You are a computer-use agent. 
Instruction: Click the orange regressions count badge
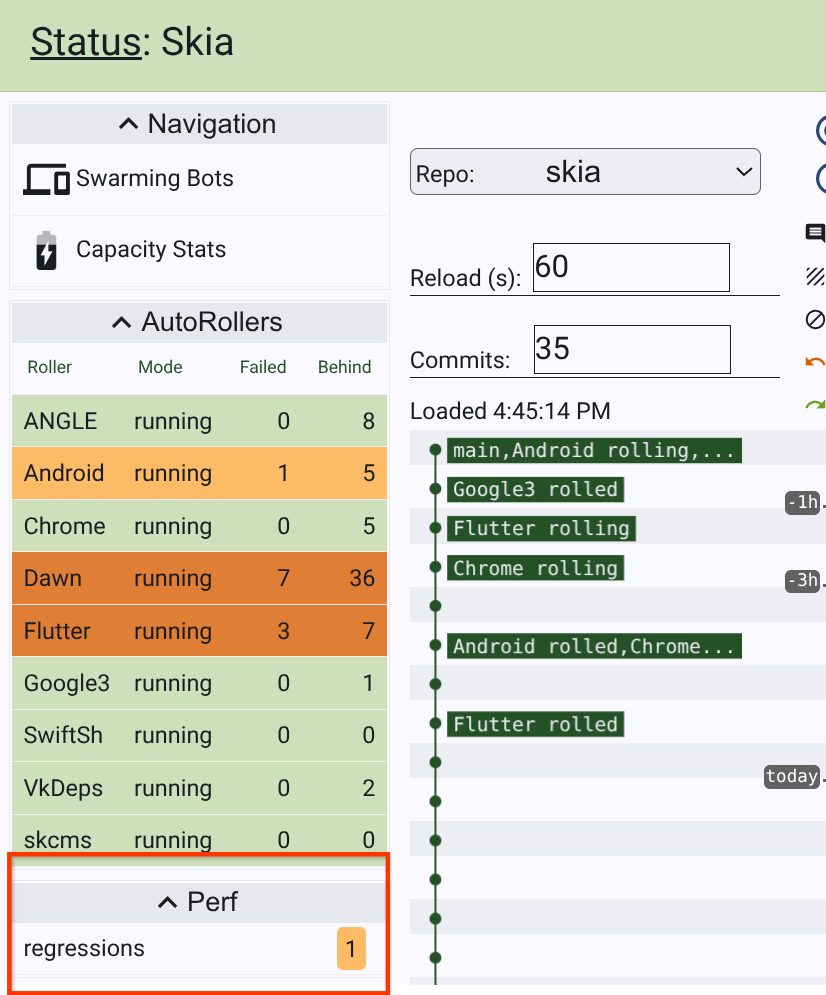(x=351, y=949)
